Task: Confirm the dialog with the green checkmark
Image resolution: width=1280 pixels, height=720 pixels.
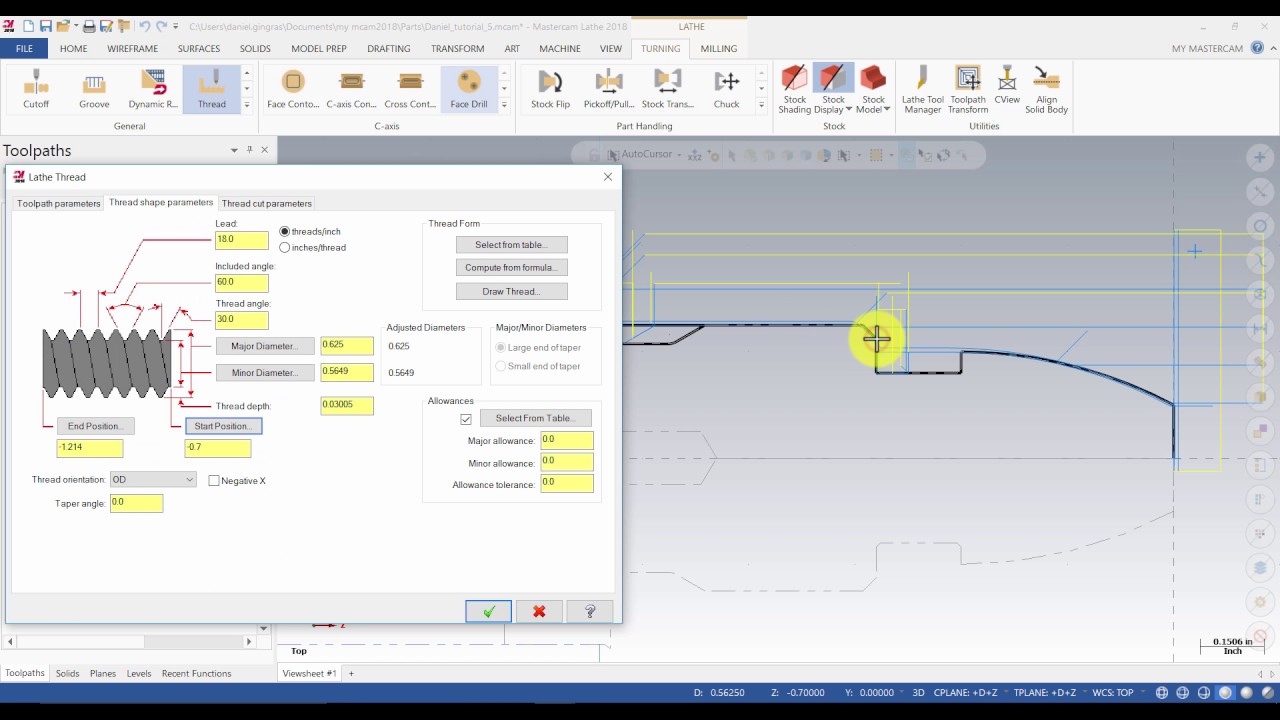Action: pos(488,611)
